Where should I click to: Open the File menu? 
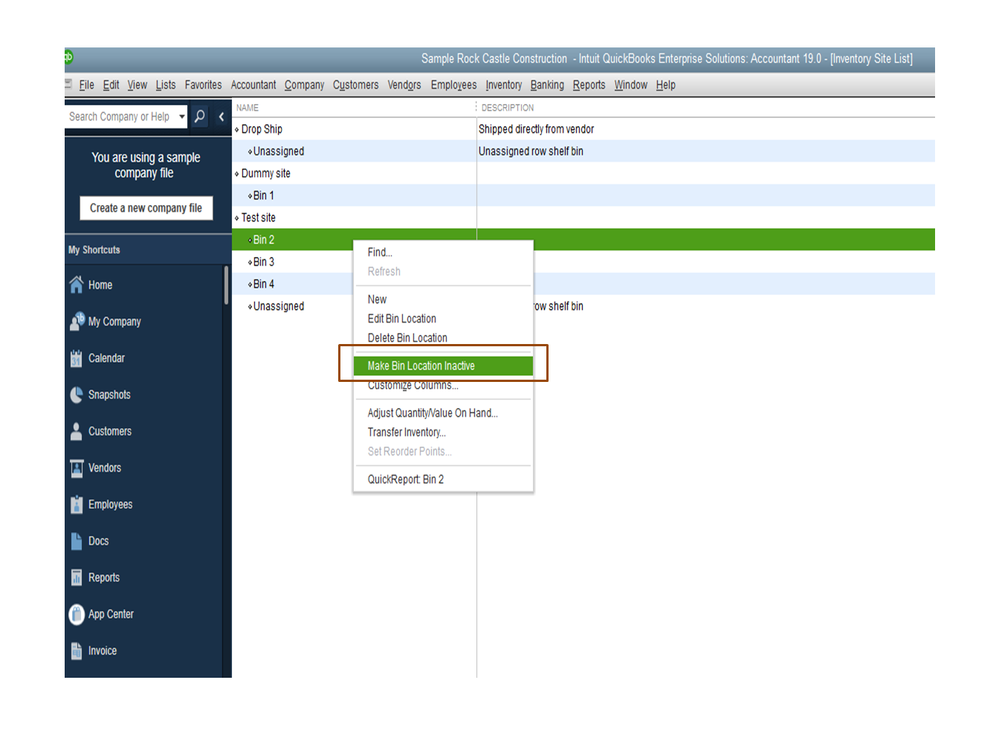[x=87, y=85]
